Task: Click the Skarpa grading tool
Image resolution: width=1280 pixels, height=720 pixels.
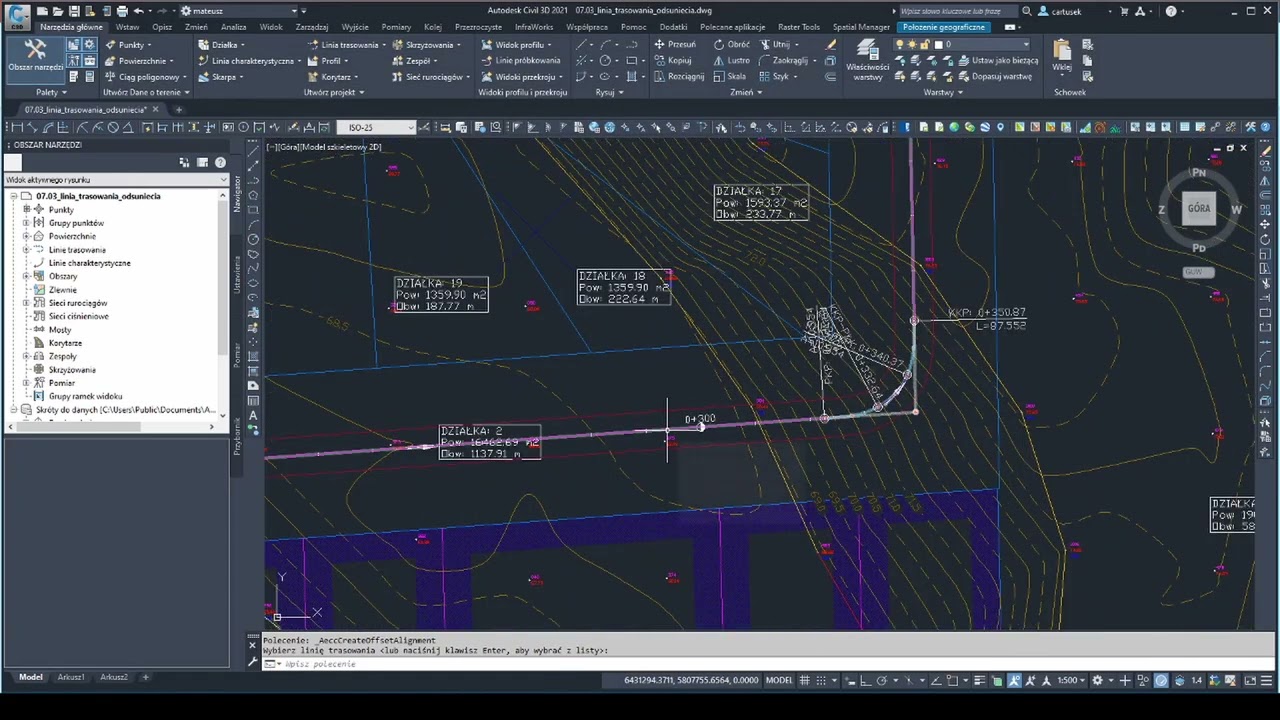Action: click(x=220, y=77)
